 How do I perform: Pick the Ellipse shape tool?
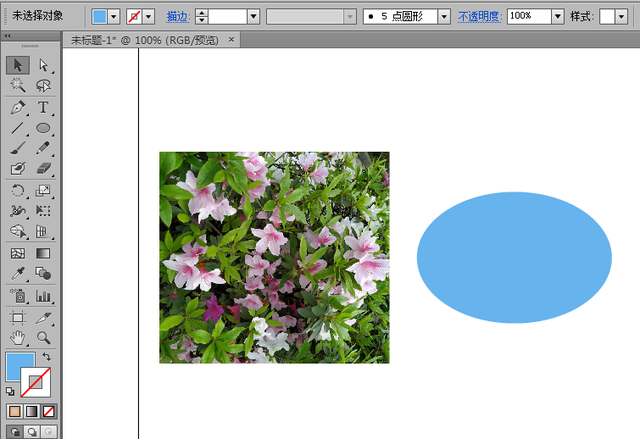pyautogui.click(x=43, y=128)
